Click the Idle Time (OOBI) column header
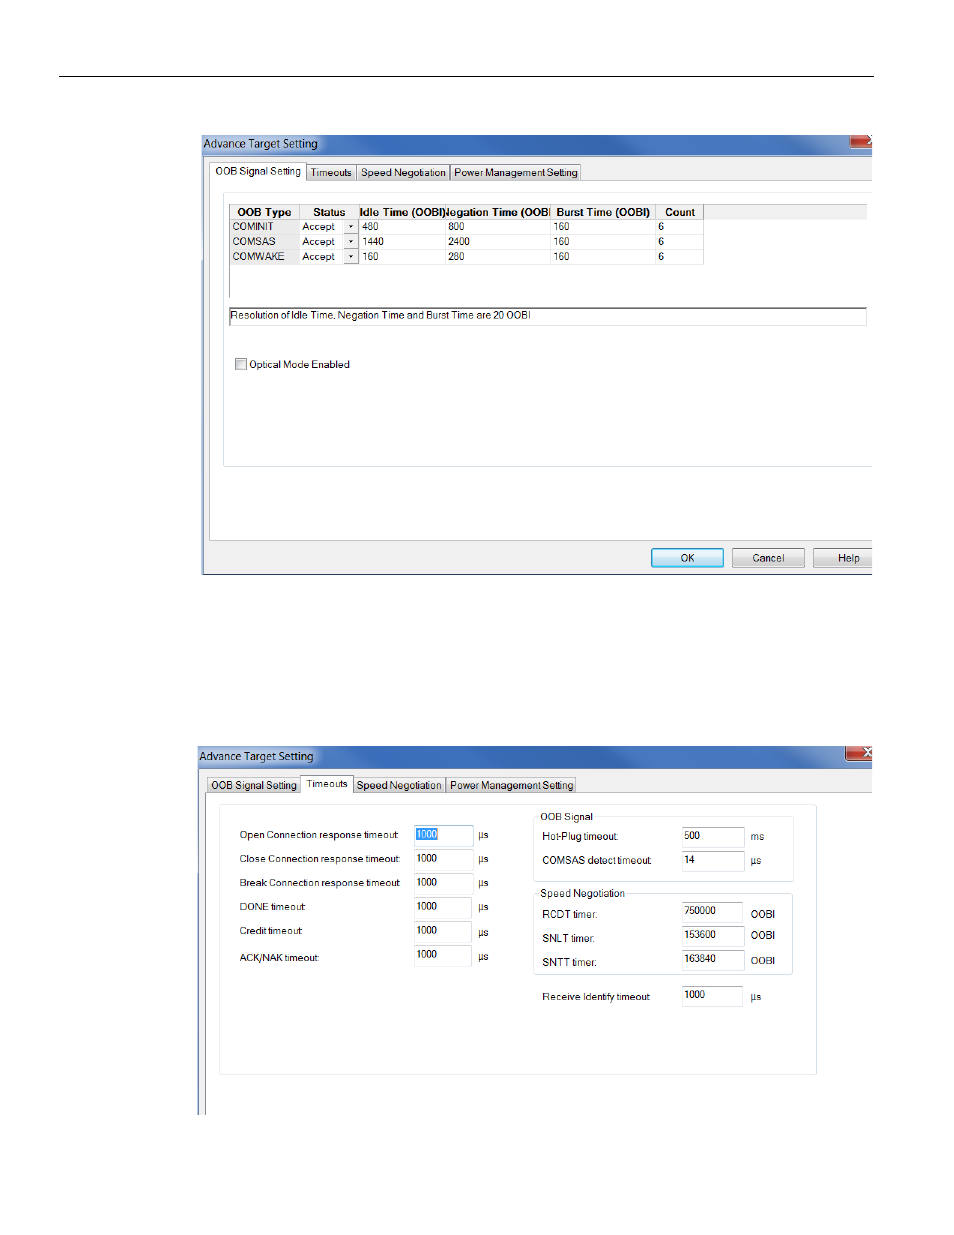This screenshot has height=1235, width=954. pos(402,212)
